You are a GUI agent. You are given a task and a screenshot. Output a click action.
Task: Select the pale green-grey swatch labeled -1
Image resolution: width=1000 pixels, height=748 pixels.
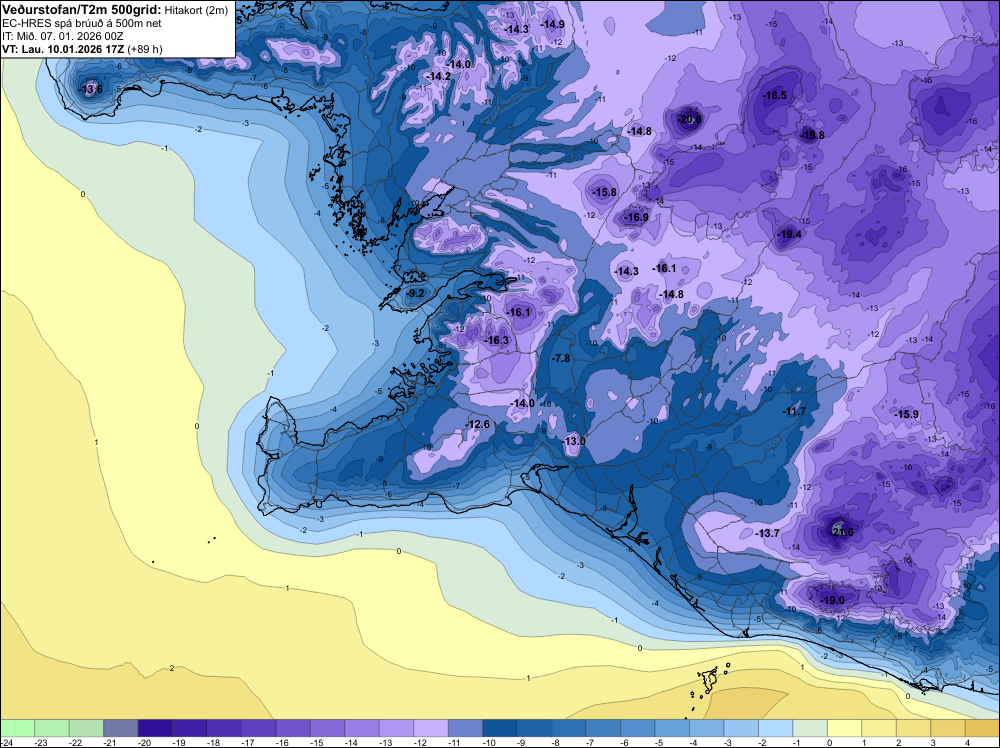tap(809, 728)
